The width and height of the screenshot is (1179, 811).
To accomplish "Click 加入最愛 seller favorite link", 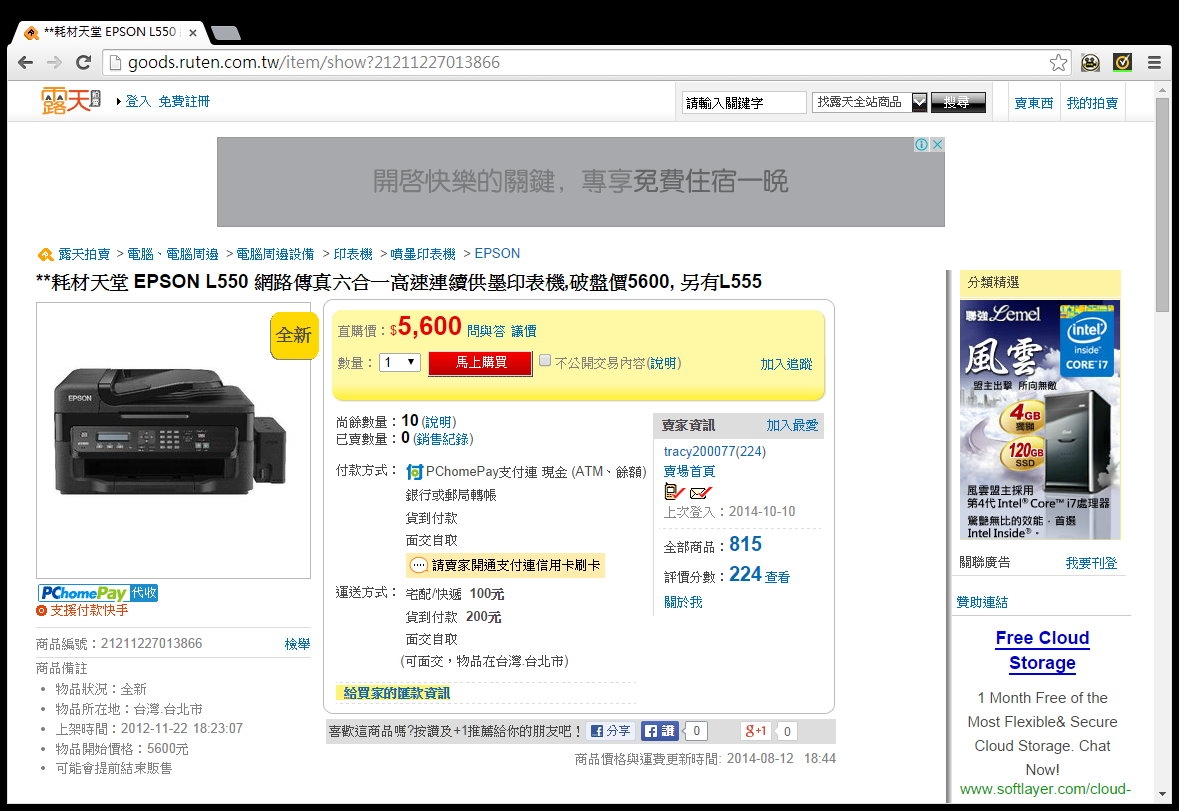I will pos(792,425).
